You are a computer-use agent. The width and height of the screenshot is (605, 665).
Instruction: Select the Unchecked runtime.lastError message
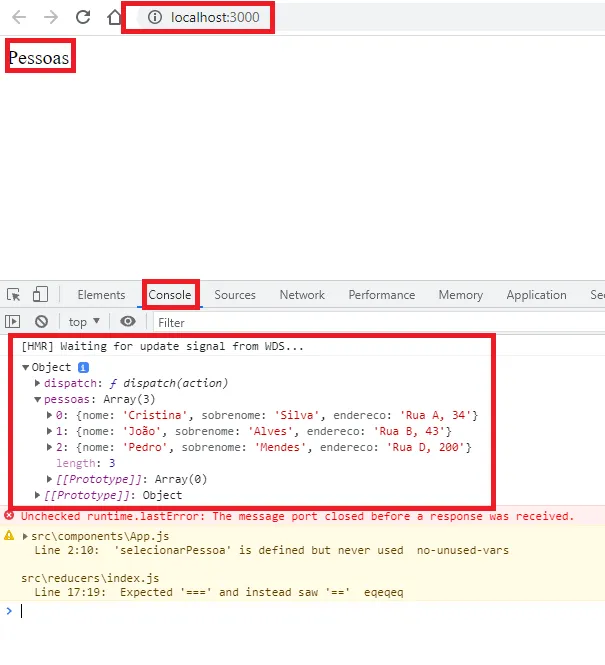tap(297, 516)
